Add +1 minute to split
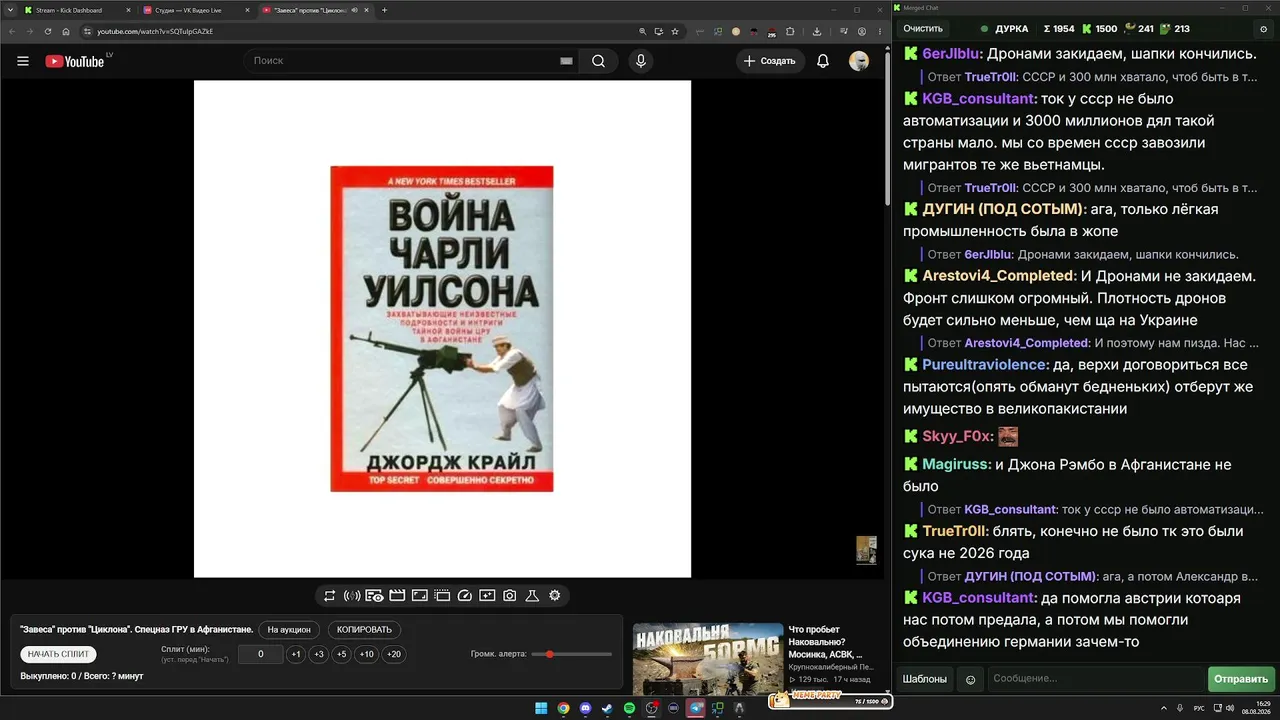Viewport: 1280px width, 720px height. 296,654
